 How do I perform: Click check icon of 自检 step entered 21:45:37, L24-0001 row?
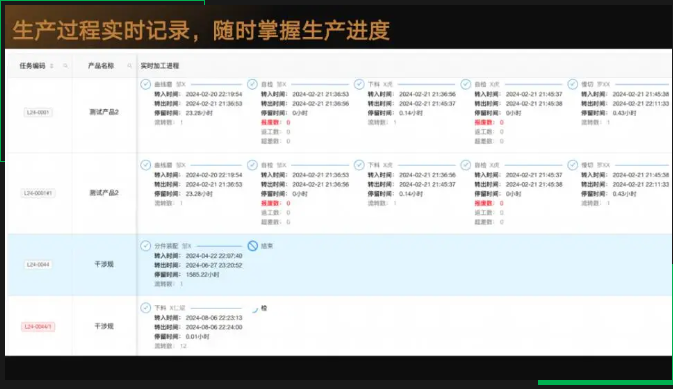[x=466, y=84]
